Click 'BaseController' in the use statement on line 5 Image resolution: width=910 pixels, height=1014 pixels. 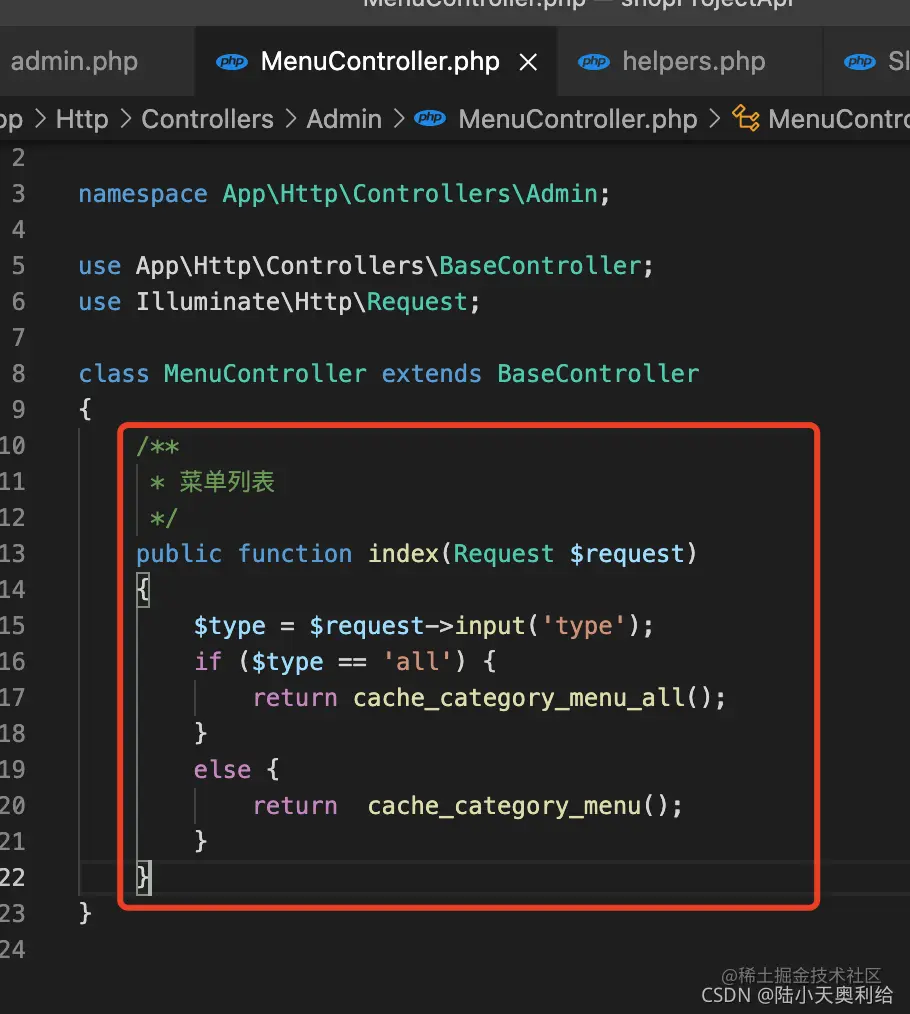[540, 266]
